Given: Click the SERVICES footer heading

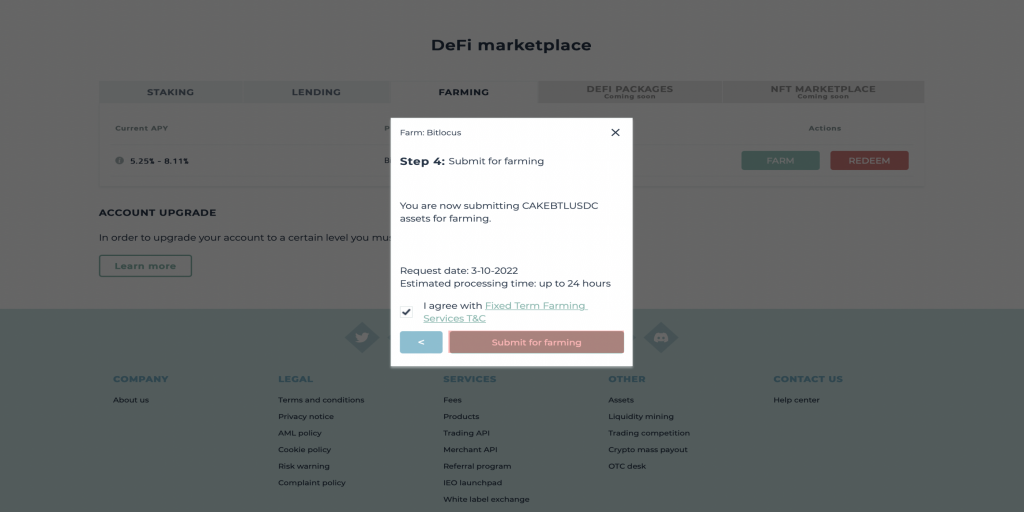Looking at the screenshot, I should pyautogui.click(x=470, y=379).
